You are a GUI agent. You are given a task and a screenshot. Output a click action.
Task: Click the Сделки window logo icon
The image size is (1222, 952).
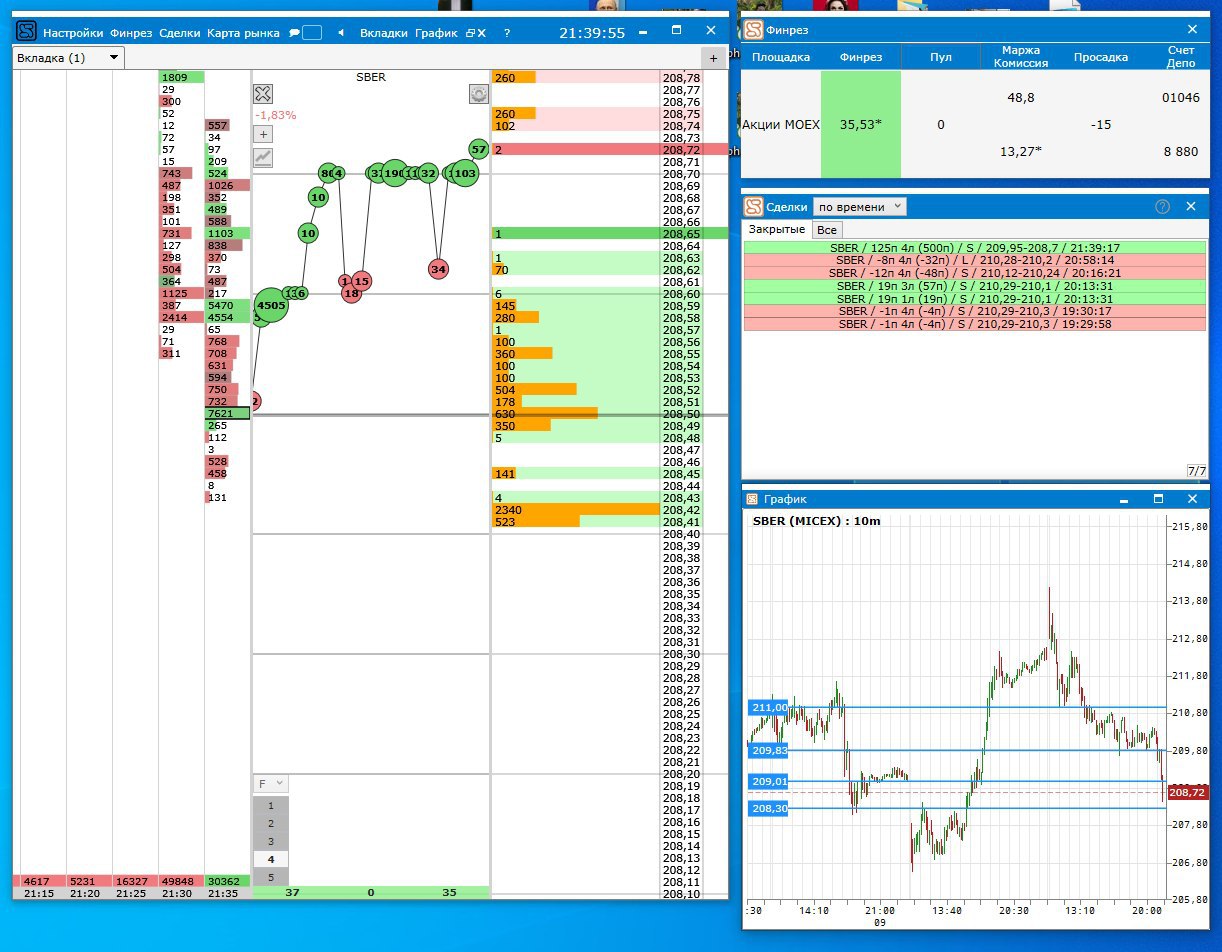pos(755,207)
